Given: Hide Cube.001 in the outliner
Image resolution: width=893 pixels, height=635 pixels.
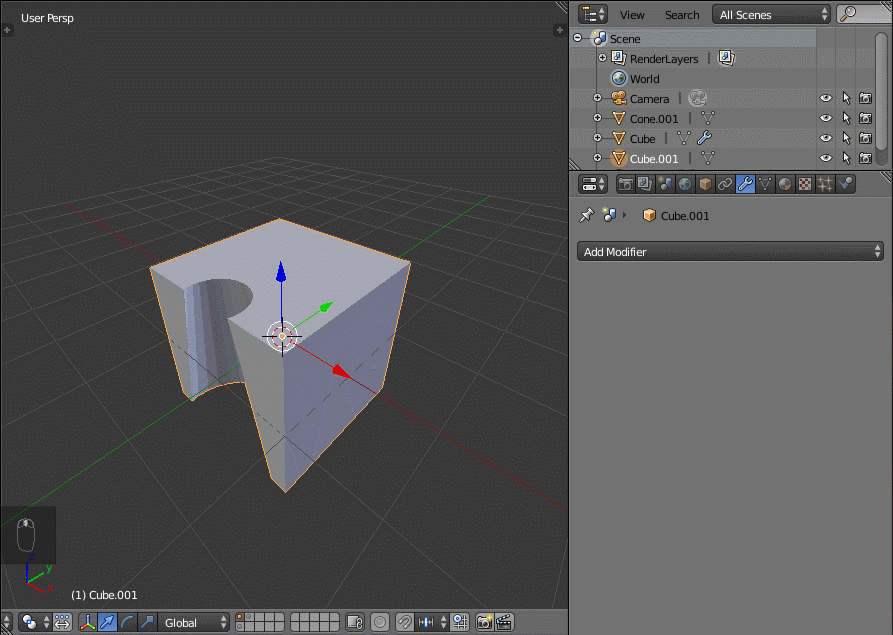Looking at the screenshot, I should coord(825,158).
